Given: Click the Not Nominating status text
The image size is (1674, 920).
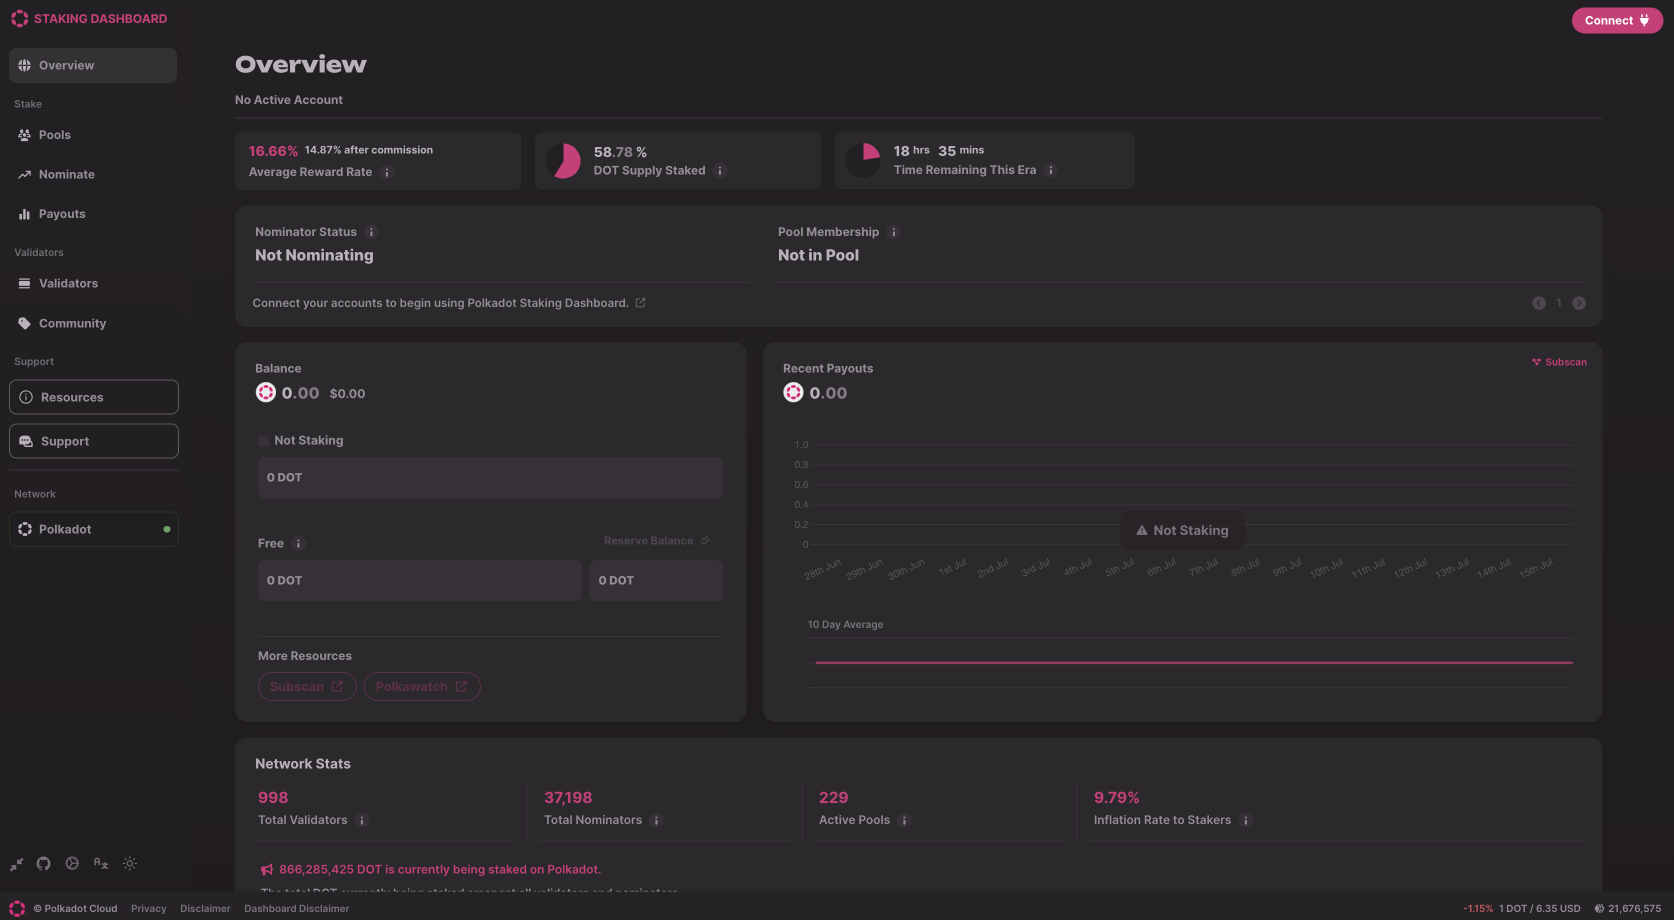Looking at the screenshot, I should 314,256.
